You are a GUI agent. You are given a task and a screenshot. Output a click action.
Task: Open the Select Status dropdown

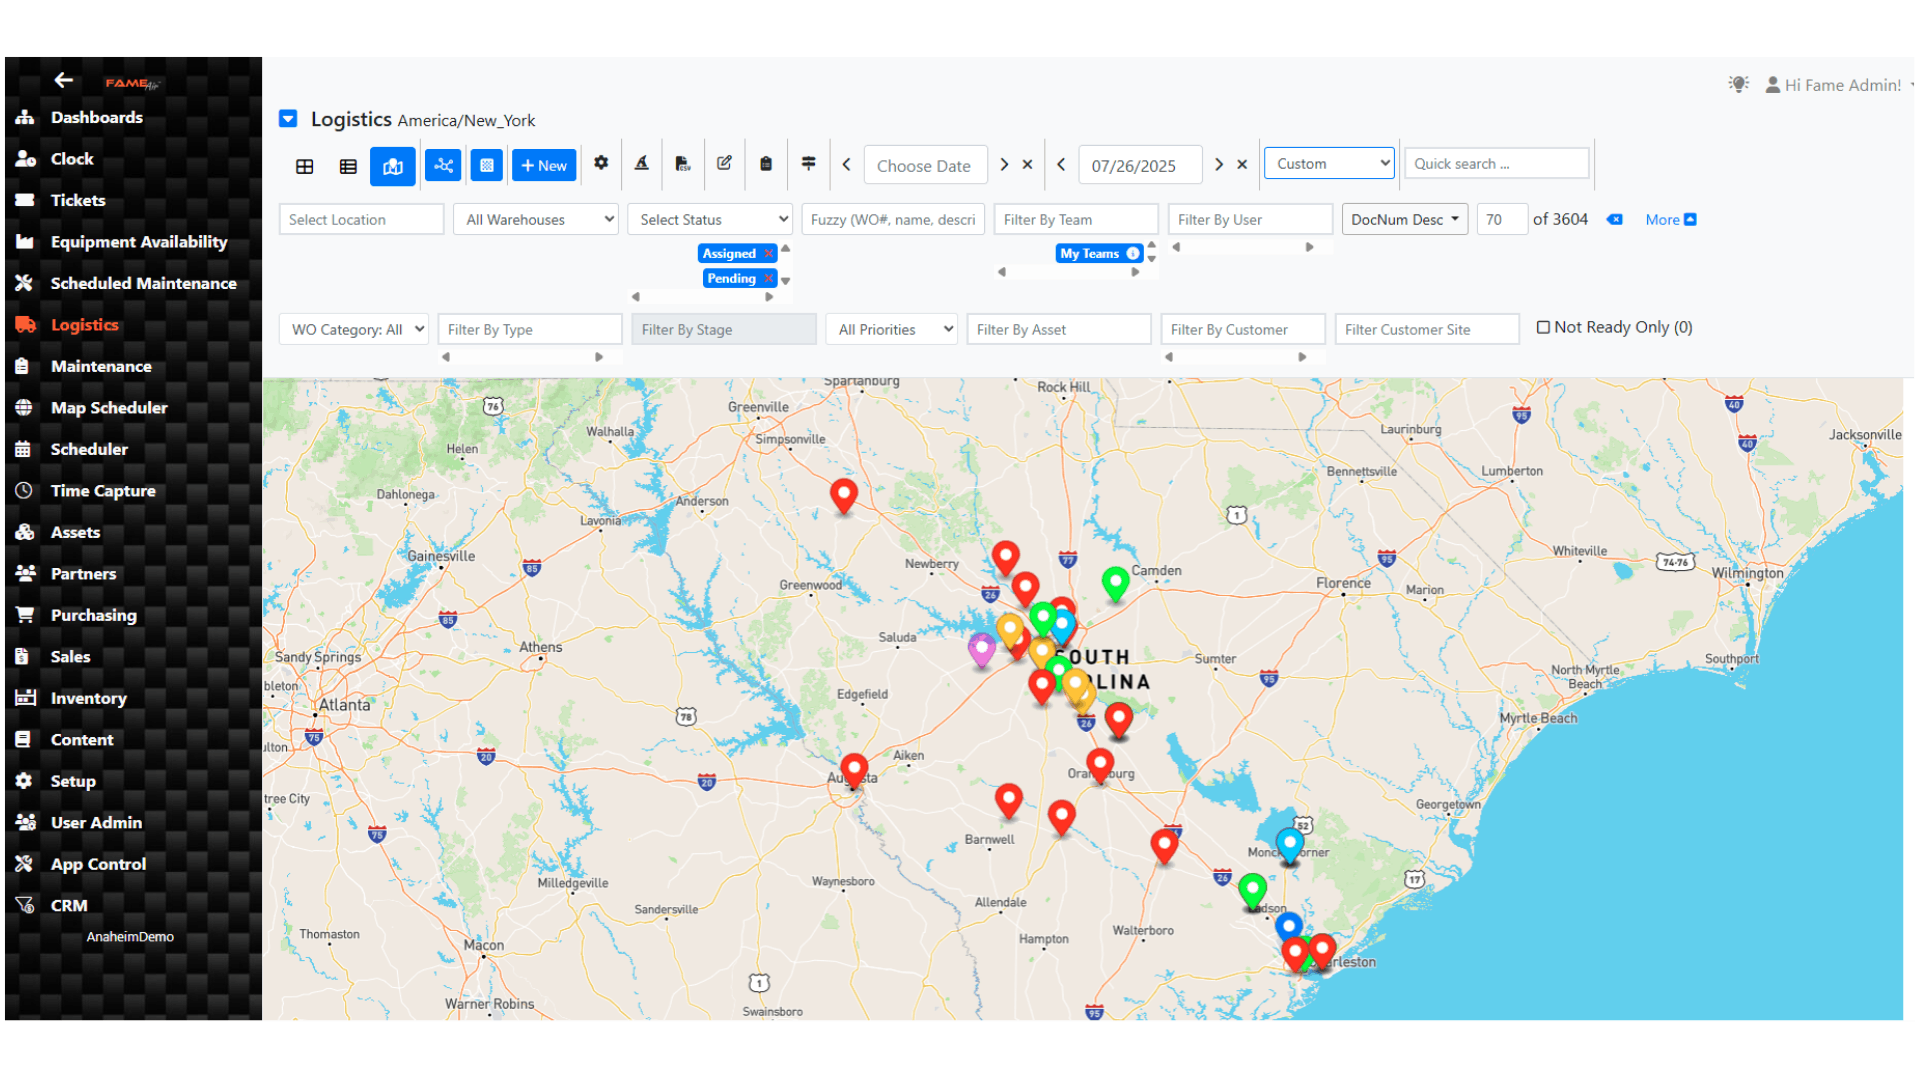coord(710,219)
